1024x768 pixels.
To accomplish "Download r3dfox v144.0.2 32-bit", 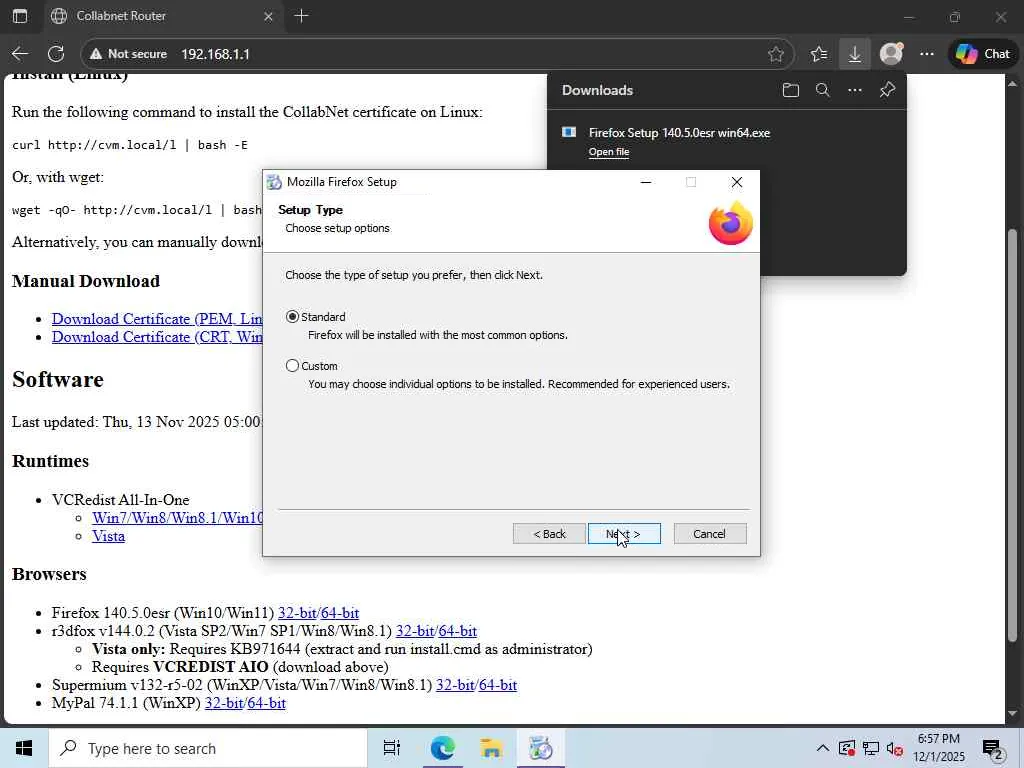I will [x=415, y=632].
